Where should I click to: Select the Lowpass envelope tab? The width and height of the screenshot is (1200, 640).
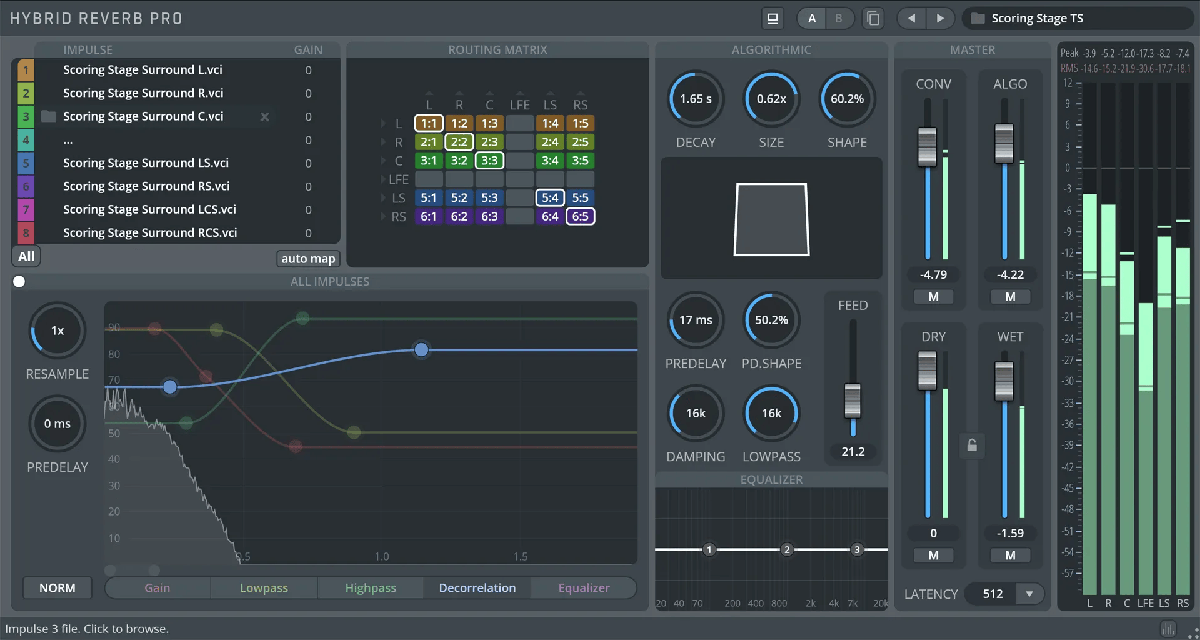264,588
